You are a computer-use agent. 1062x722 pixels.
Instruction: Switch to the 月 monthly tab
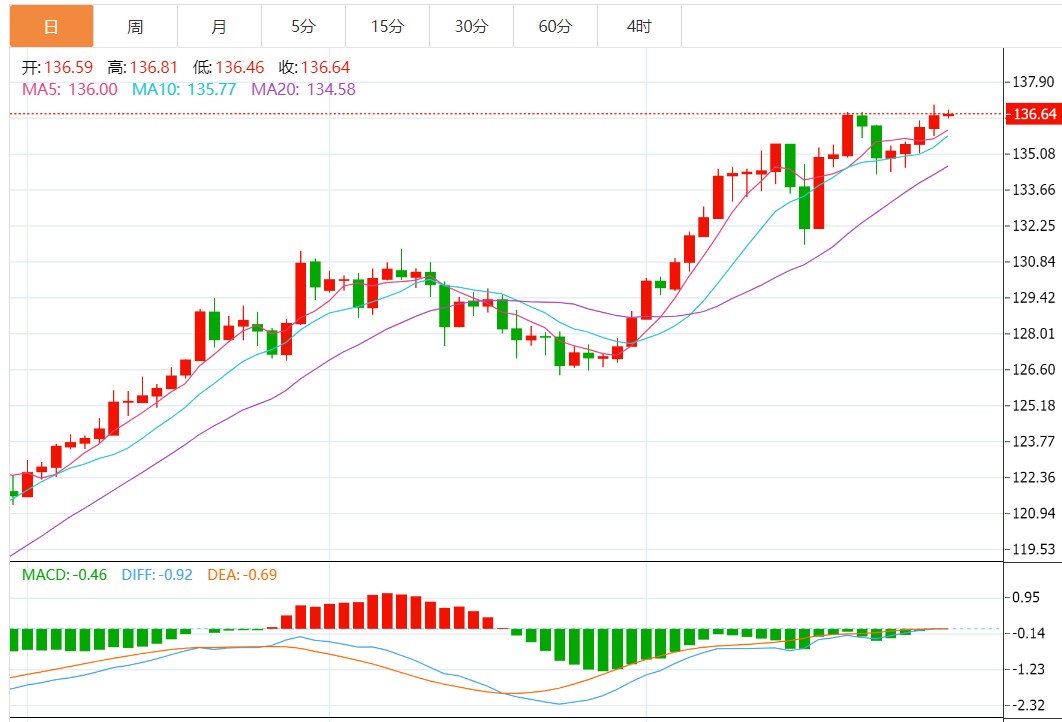coord(219,26)
